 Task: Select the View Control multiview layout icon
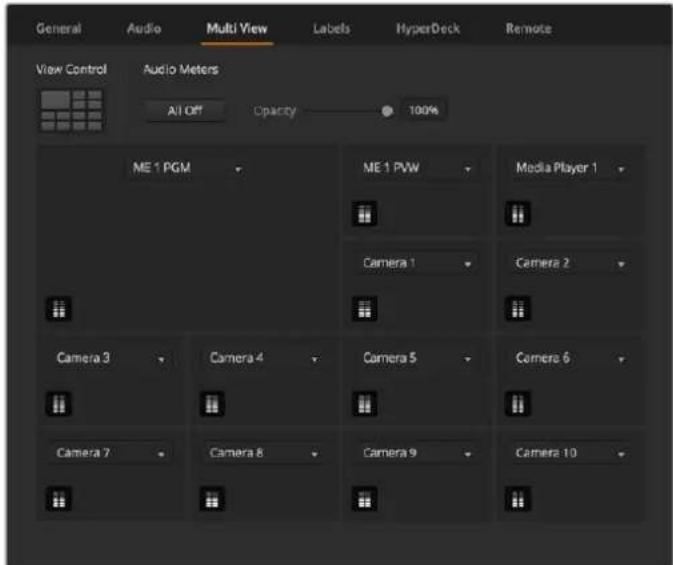[x=71, y=110]
